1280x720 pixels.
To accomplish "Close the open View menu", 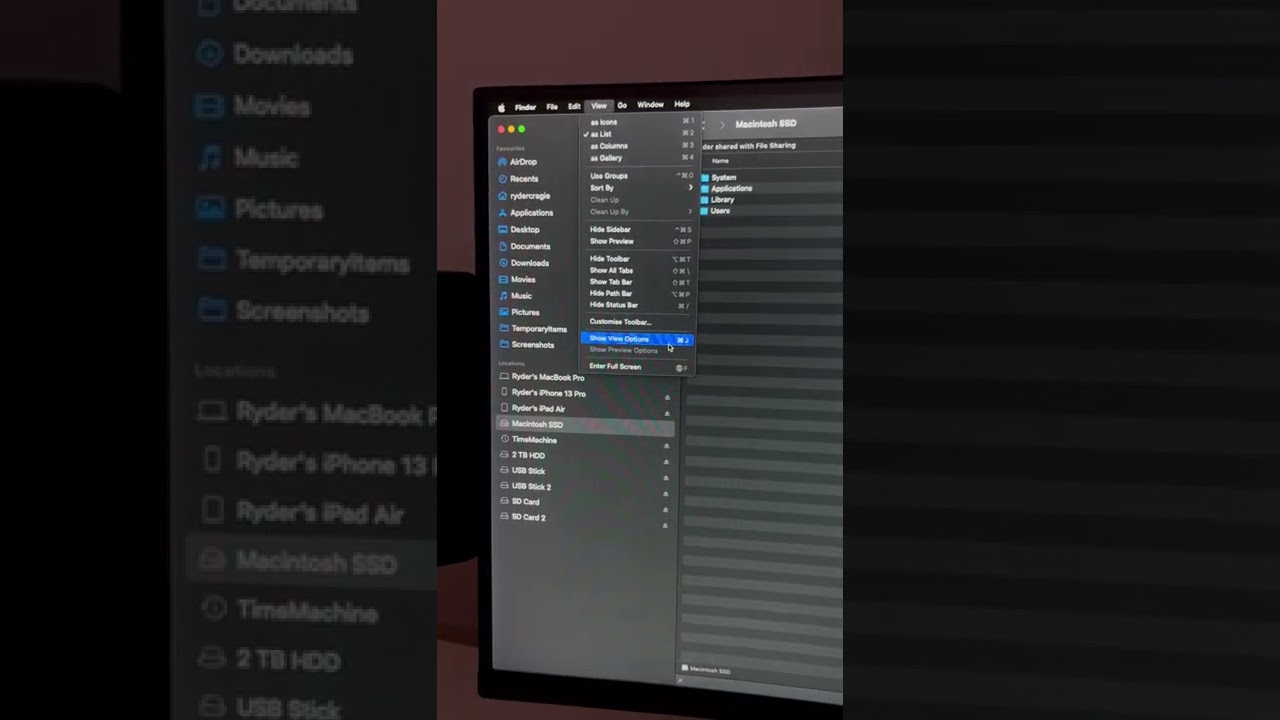I will click(598, 106).
